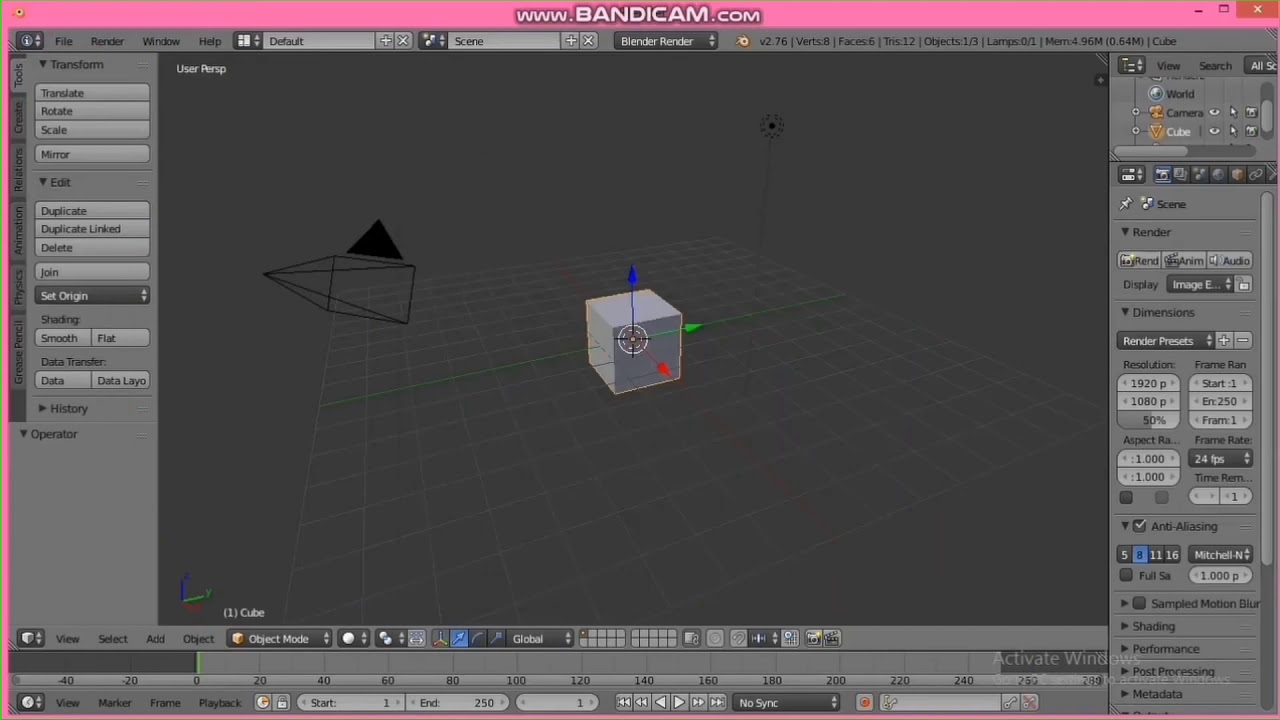Image resolution: width=1280 pixels, height=720 pixels.
Task: Click the OpenGL render animation clapper icon
Action: pos(832,638)
